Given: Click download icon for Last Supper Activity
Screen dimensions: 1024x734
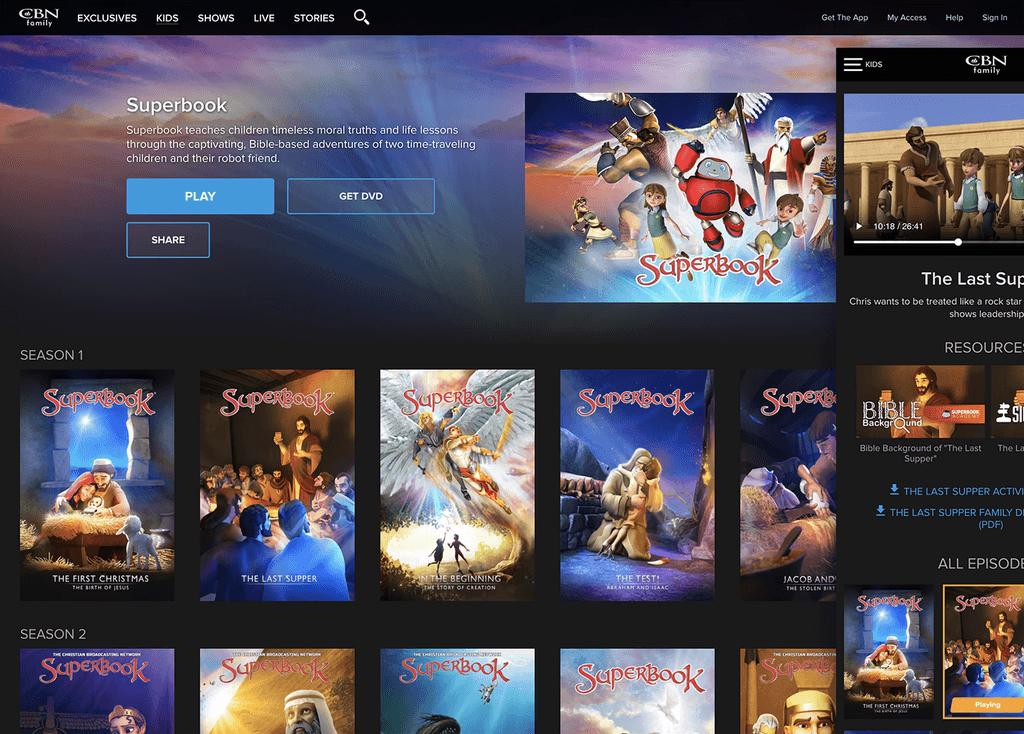Looking at the screenshot, I should click(x=894, y=489).
